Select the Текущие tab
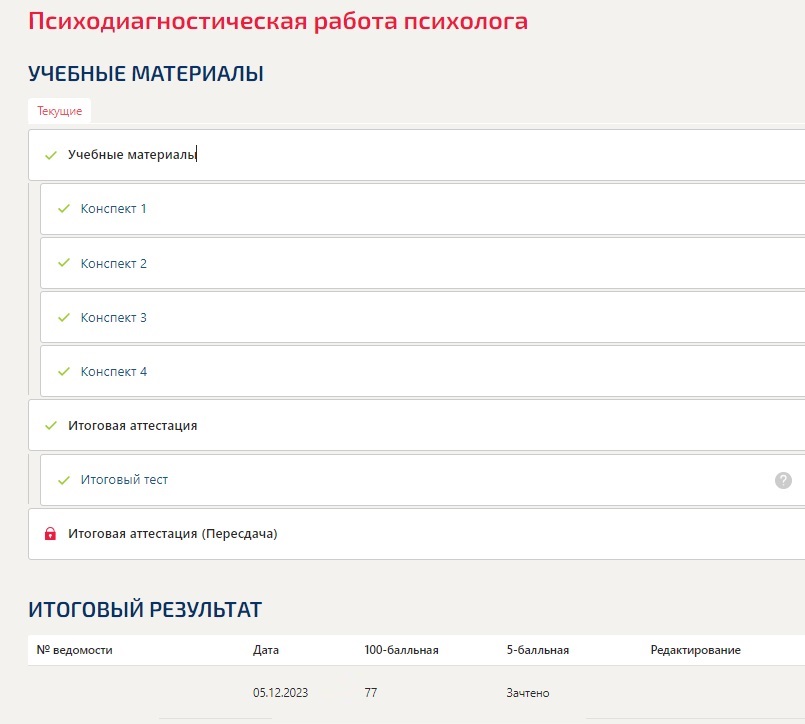805x724 pixels. (x=60, y=111)
